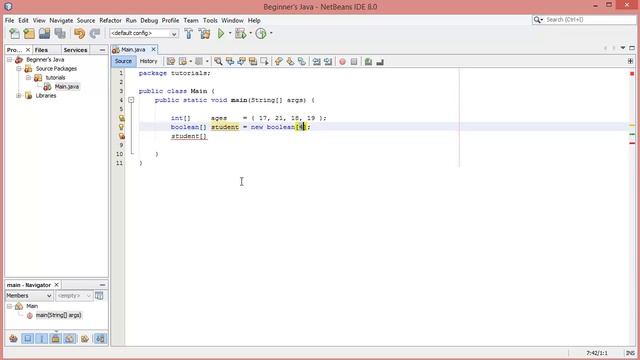Click Find Next Occurrence editor icon
The width and height of the screenshot is (640, 360).
[241, 62]
